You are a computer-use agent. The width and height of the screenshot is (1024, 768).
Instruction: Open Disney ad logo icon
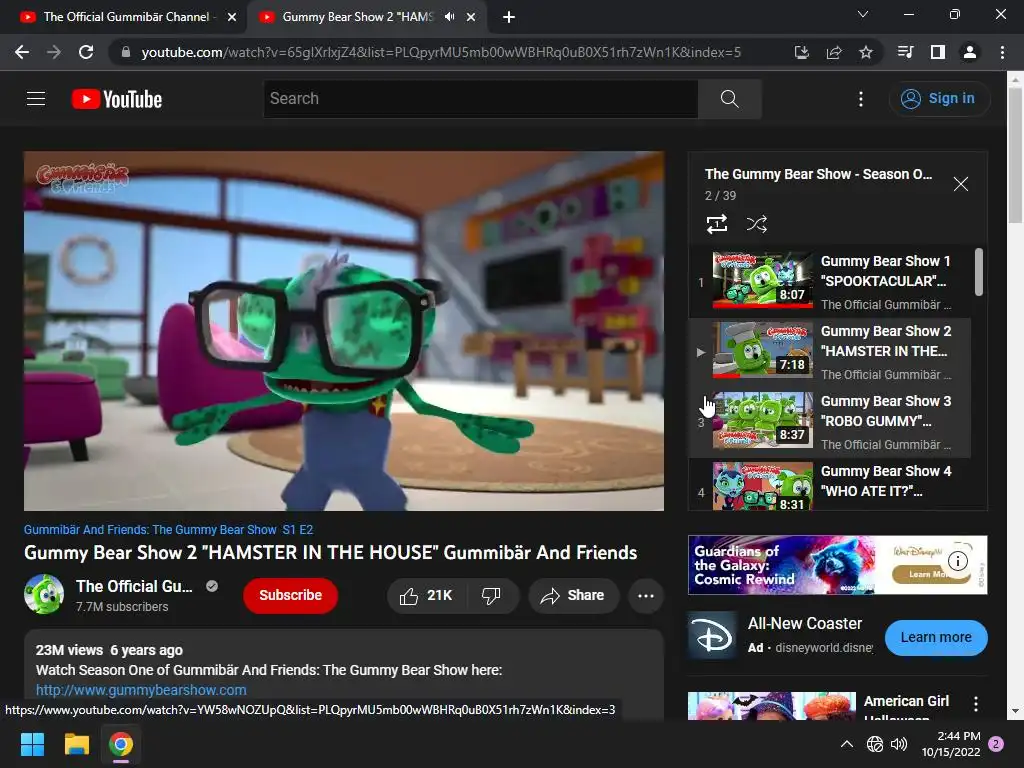click(x=712, y=636)
